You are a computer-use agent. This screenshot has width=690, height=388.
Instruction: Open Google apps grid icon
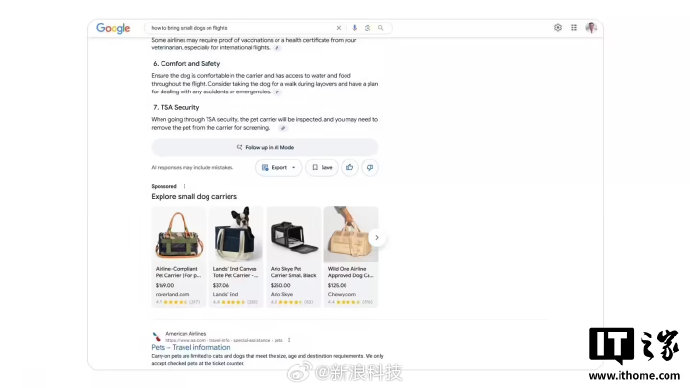click(574, 28)
